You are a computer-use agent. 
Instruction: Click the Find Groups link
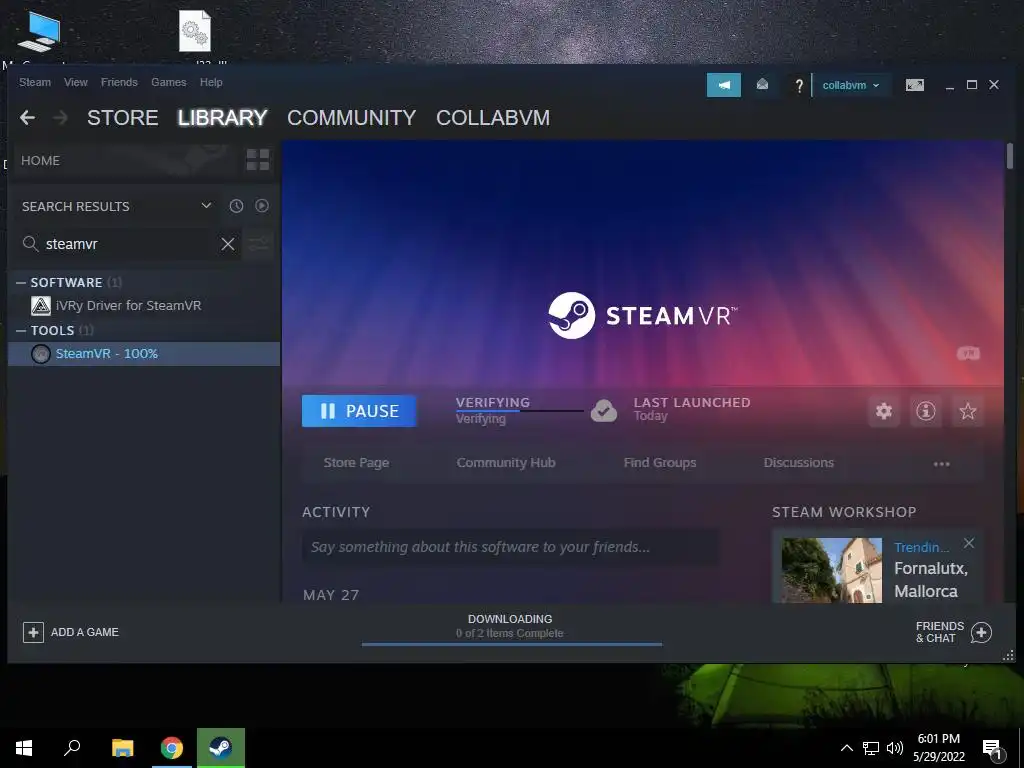point(660,462)
